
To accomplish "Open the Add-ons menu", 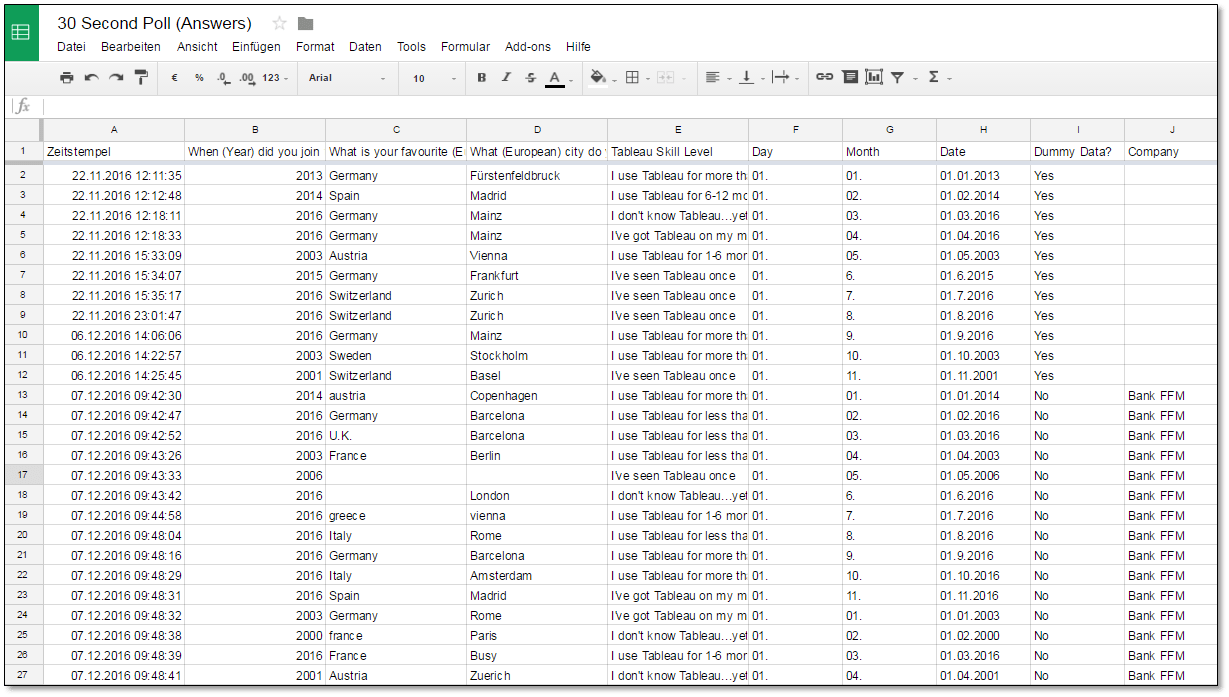I will click(x=528, y=47).
